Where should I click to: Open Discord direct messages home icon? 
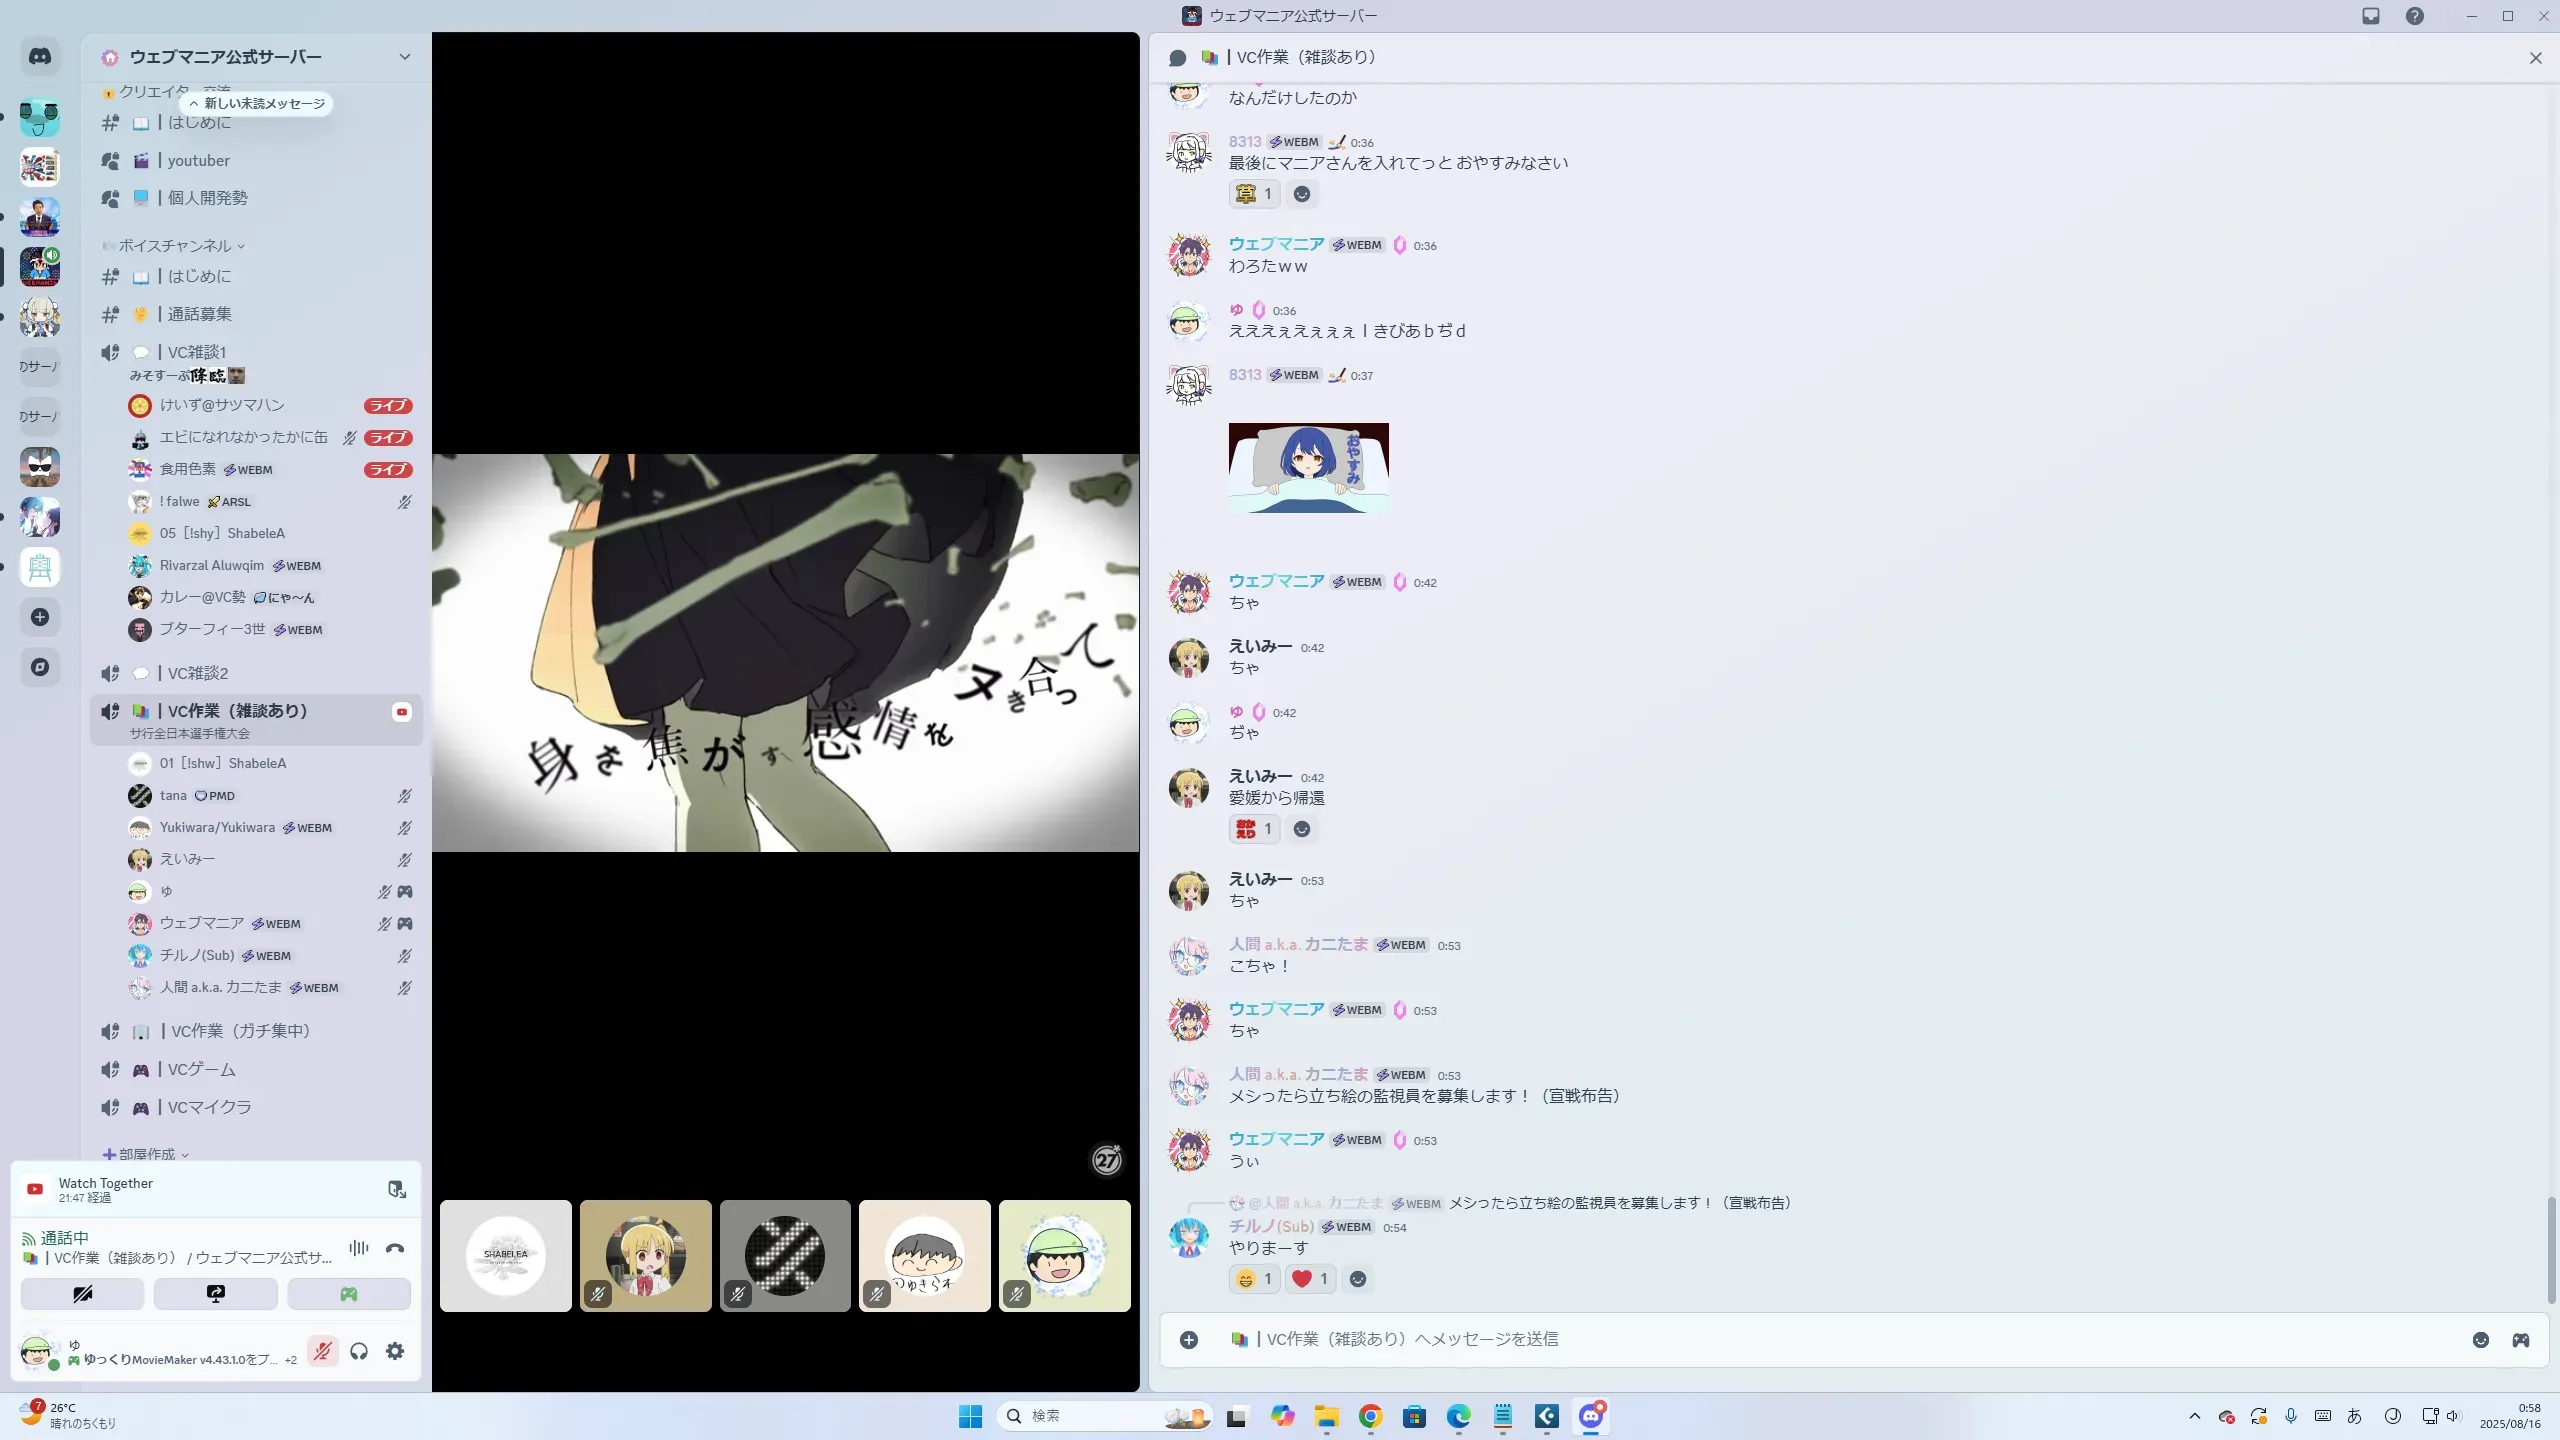(40, 57)
